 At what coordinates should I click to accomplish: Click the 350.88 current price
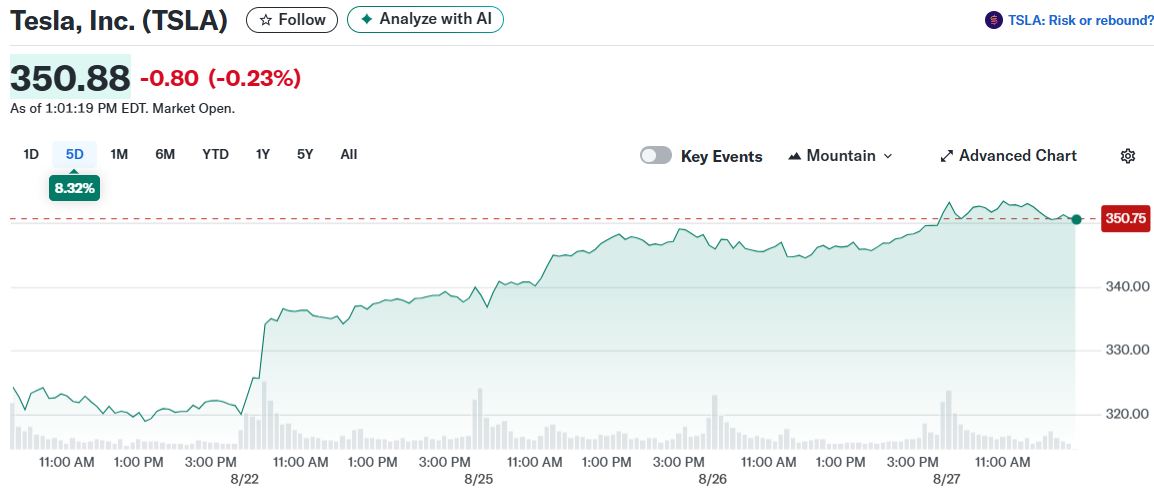(70, 77)
